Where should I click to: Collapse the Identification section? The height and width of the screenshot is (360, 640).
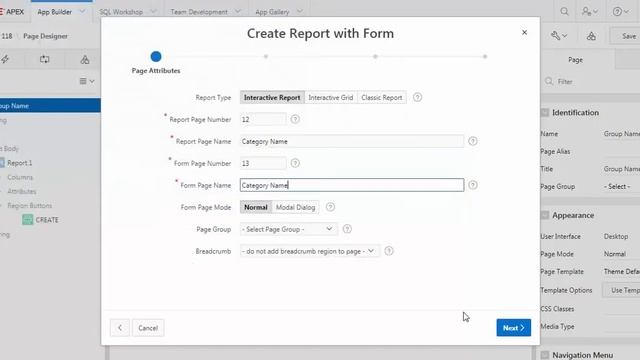[x=545, y=113]
